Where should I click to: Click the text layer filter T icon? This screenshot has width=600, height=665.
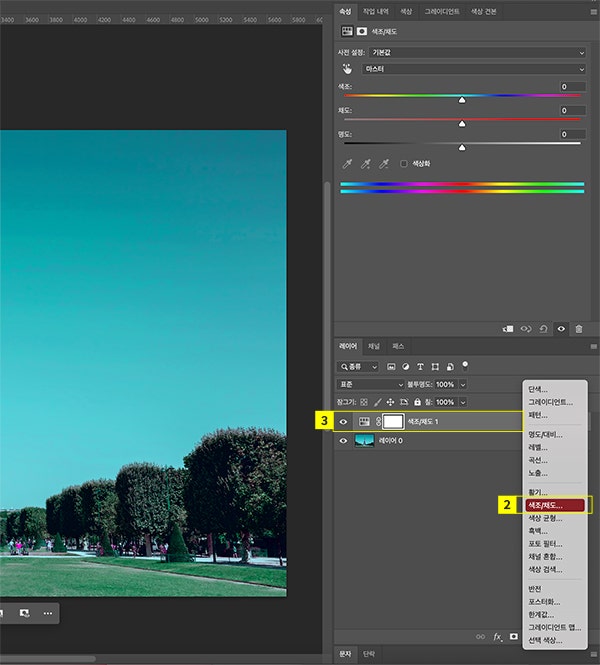click(x=420, y=366)
